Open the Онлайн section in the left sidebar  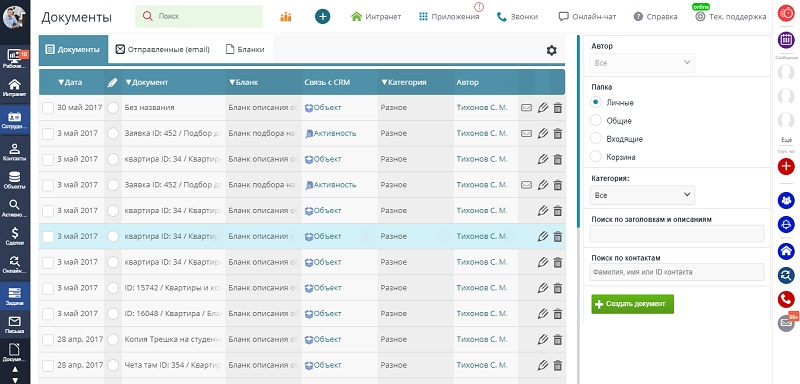point(15,264)
